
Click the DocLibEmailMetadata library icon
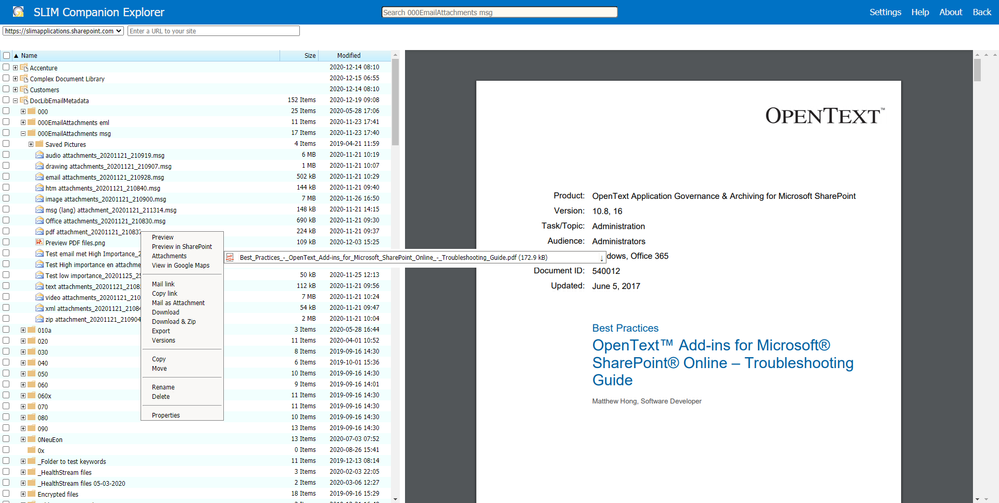pos(24,101)
